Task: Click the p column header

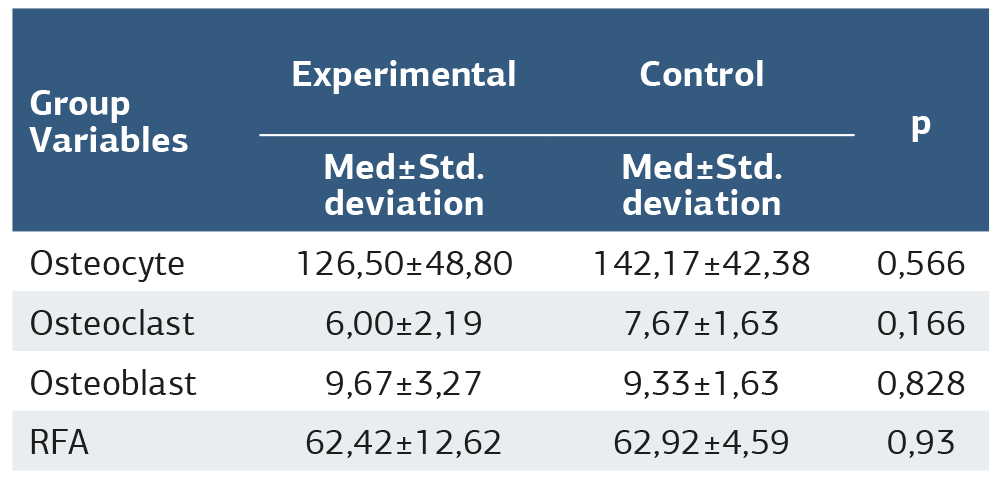Action: point(920,123)
